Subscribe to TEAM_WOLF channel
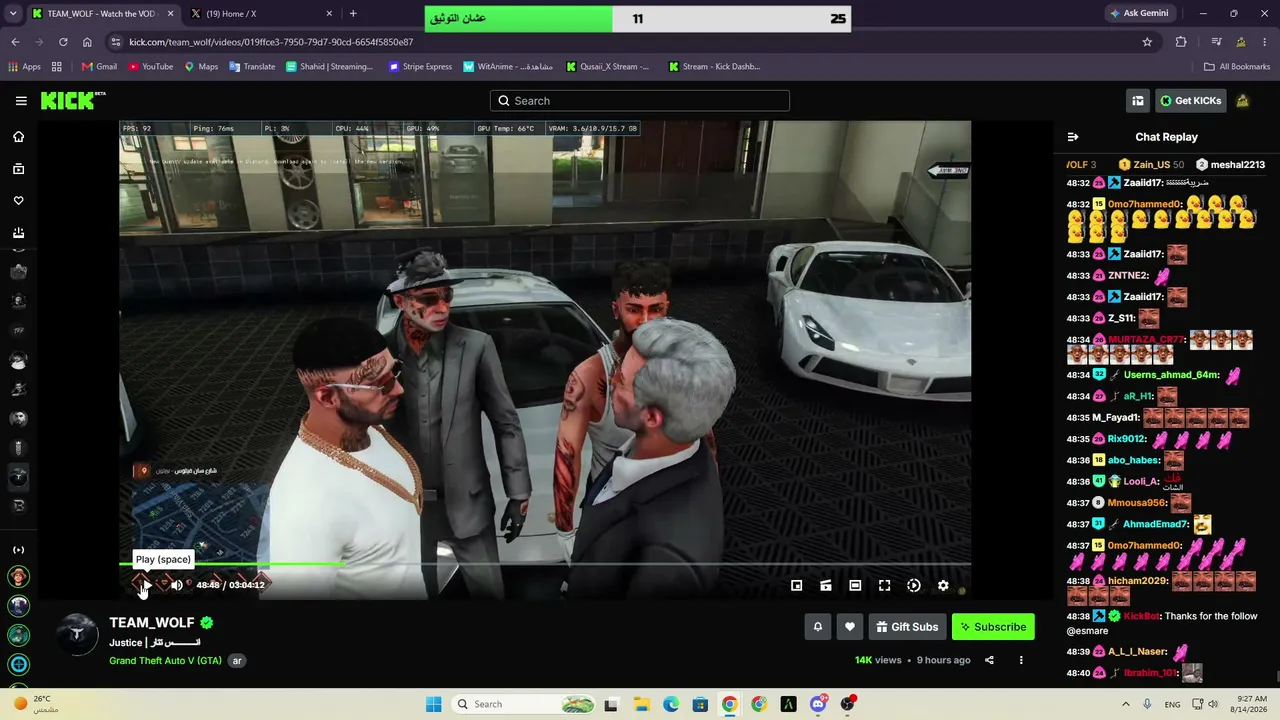 (993, 627)
